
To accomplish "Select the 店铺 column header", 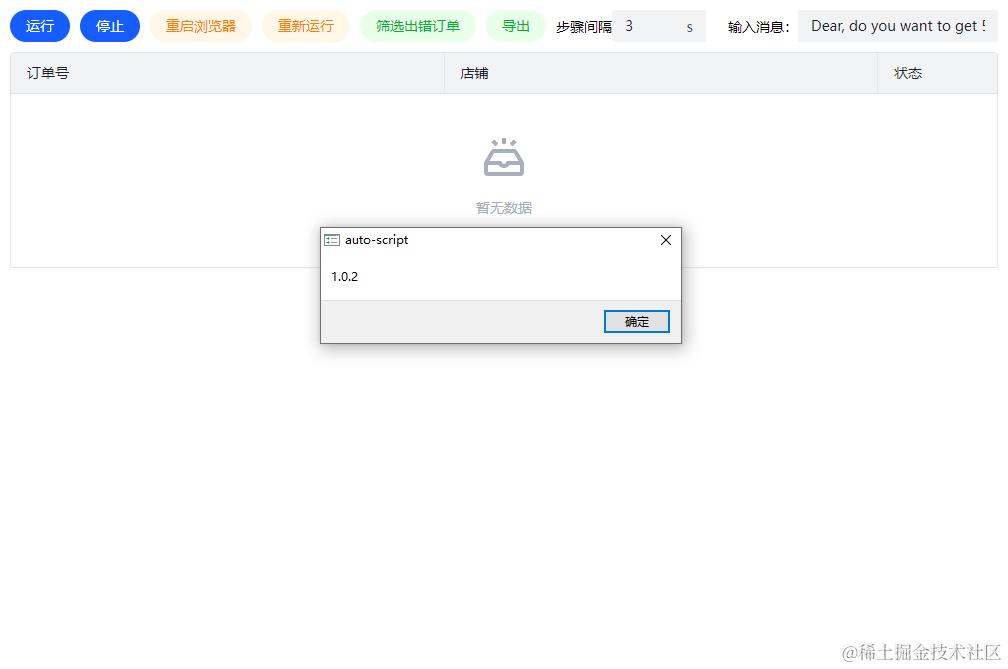I will pos(661,73).
